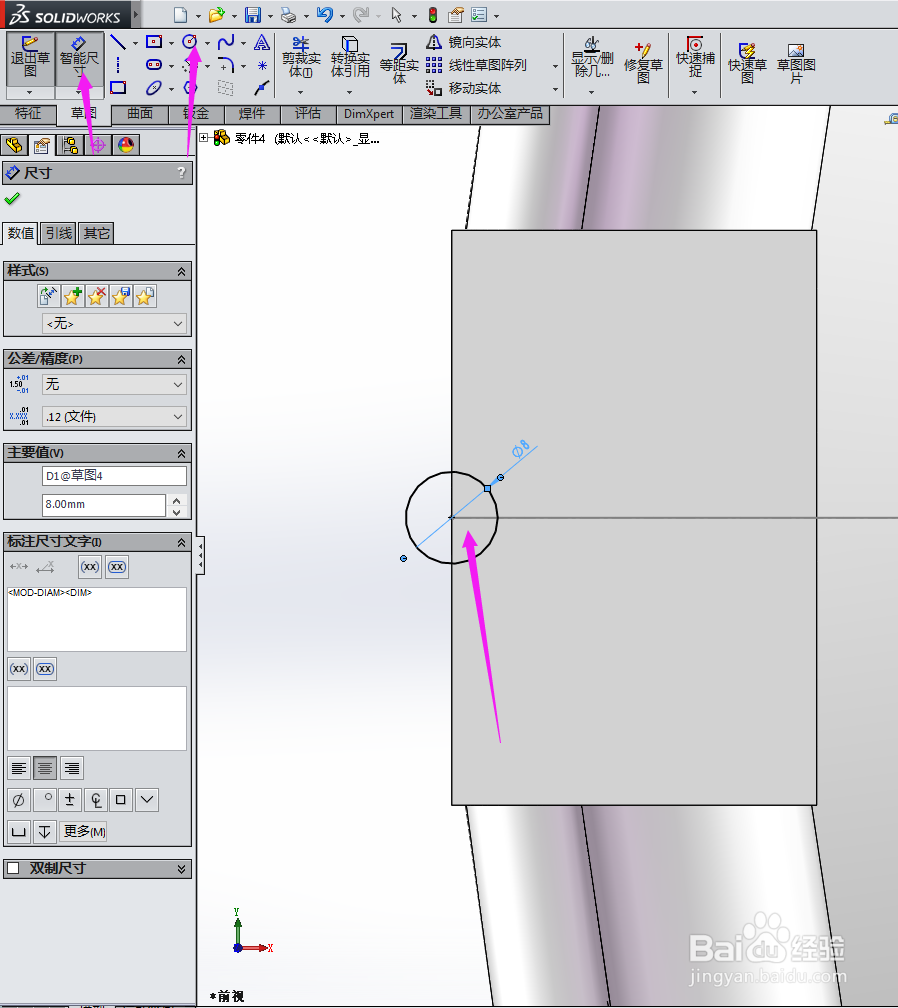Increase dimension value with up stepper
The image size is (898, 1008).
177,500
